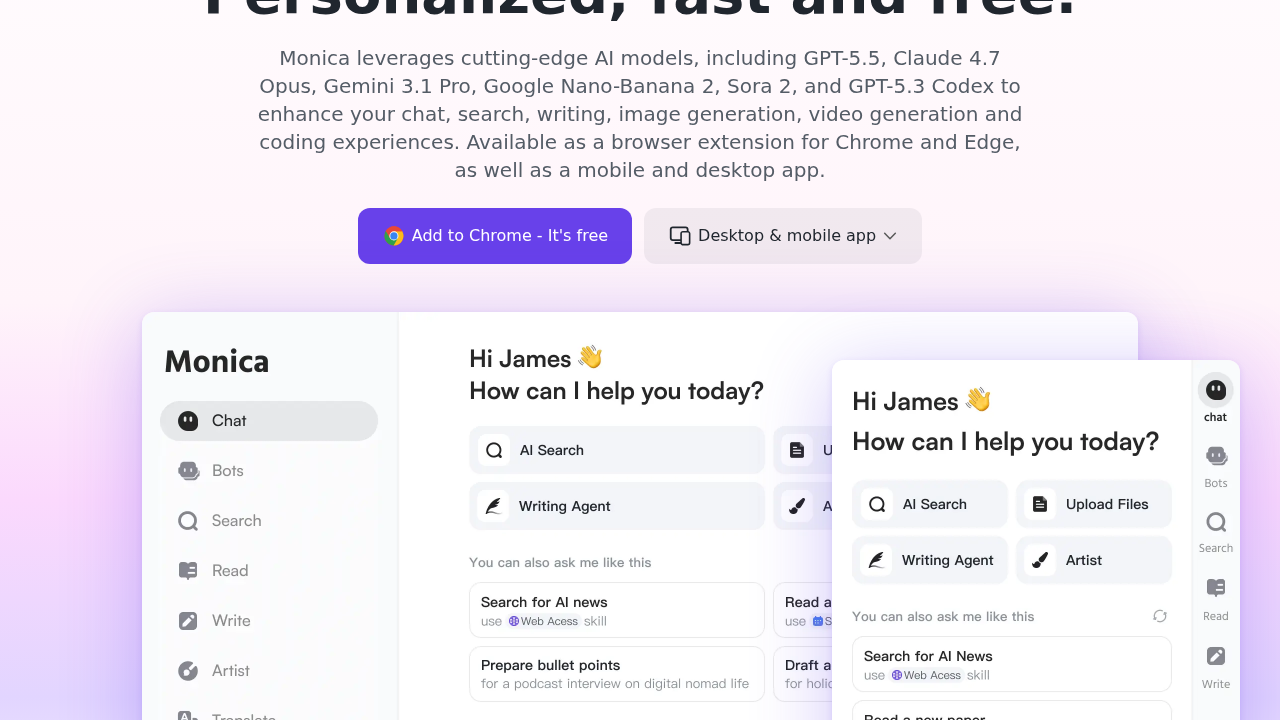Click the Bots robot icon in left sidebar

coord(188,471)
